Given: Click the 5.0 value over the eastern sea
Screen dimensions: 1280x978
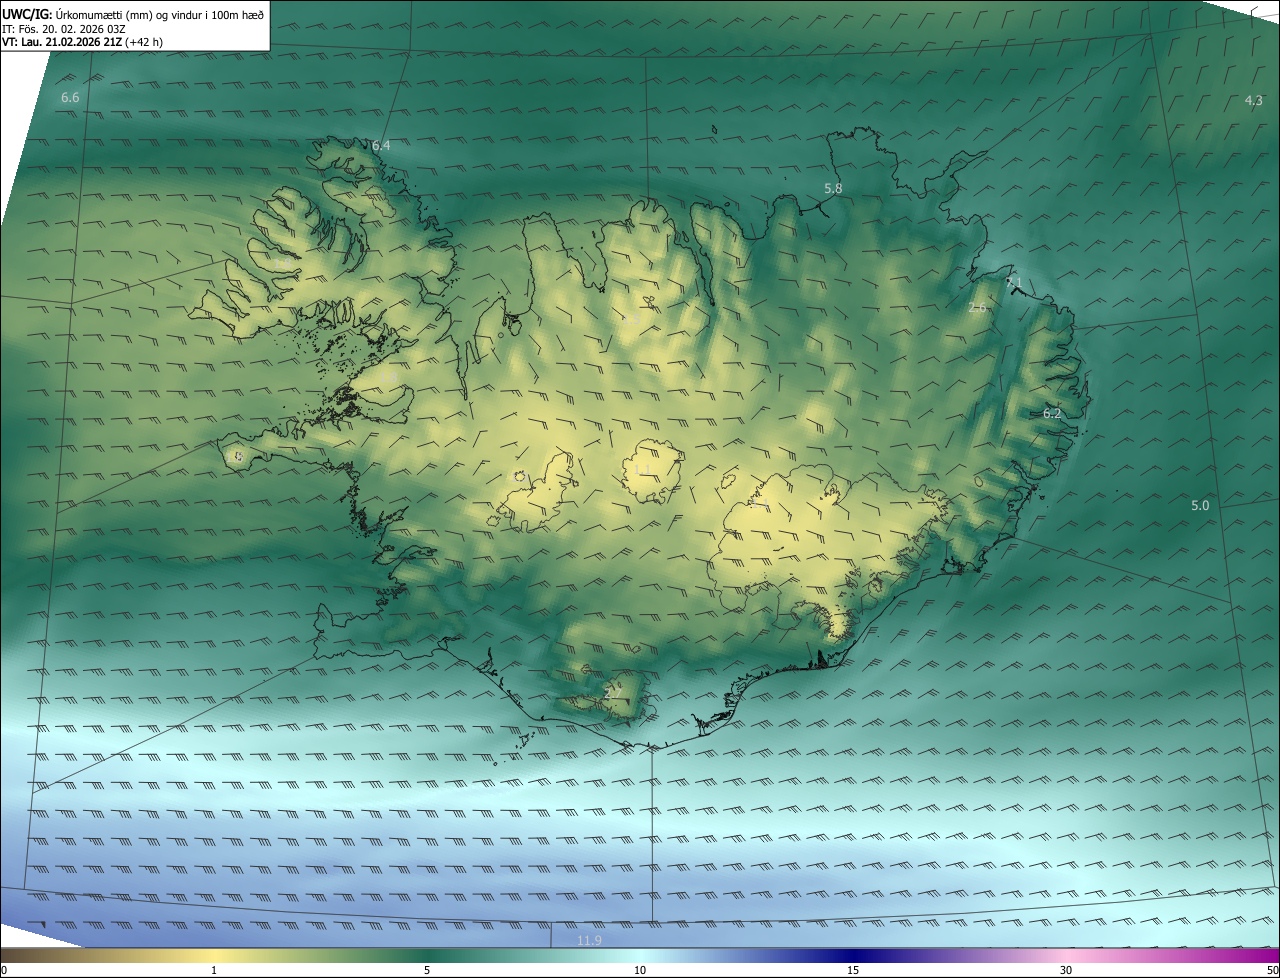Looking at the screenshot, I should (x=1200, y=506).
